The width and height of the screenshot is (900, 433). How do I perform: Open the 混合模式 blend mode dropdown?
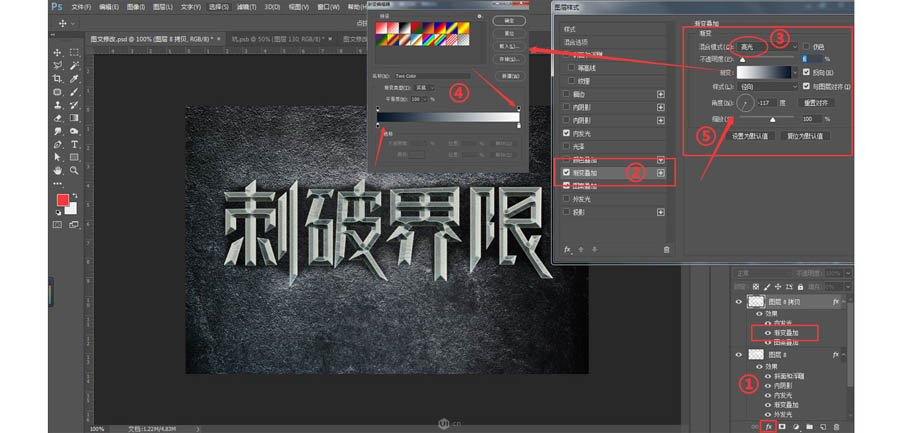coord(752,46)
